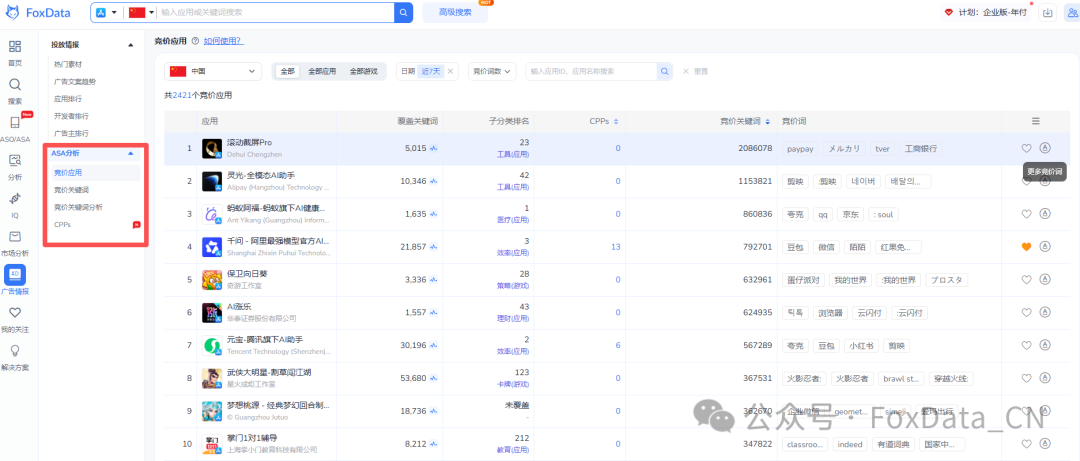Open 热门素材 in side menu
Viewport: 1080px width, 461px height.
(x=68, y=64)
